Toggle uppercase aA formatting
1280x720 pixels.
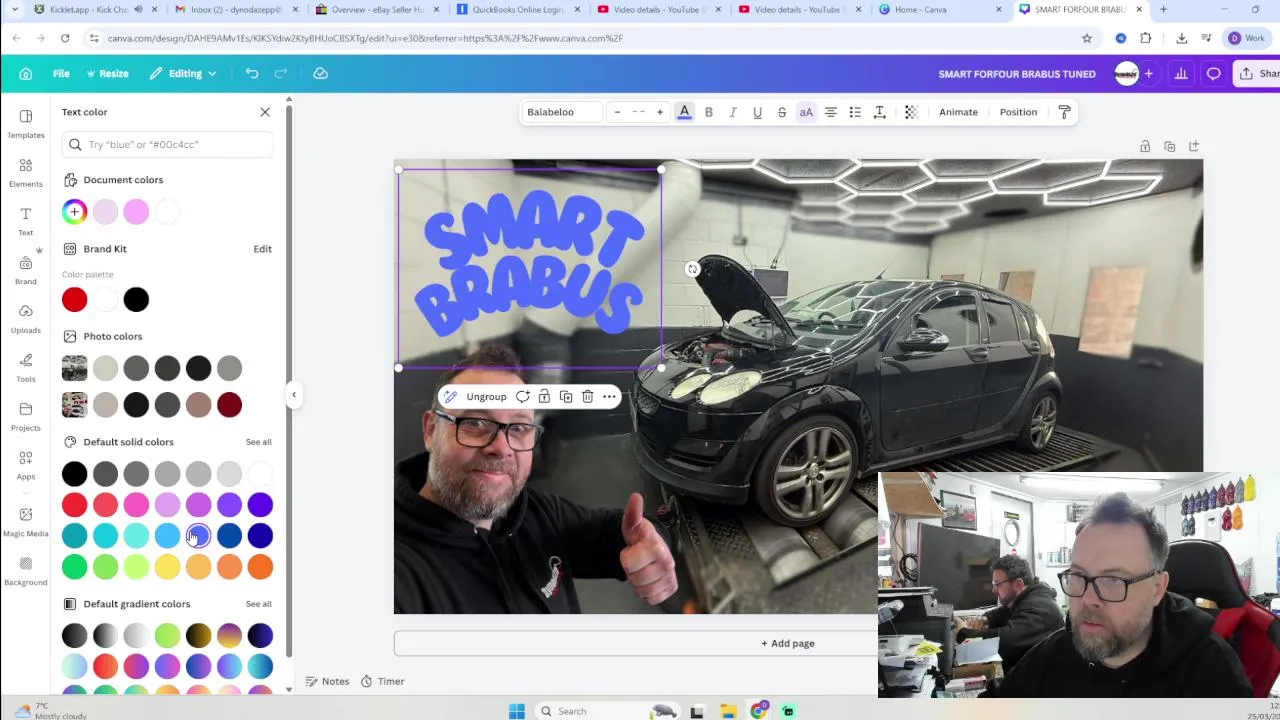(x=806, y=112)
